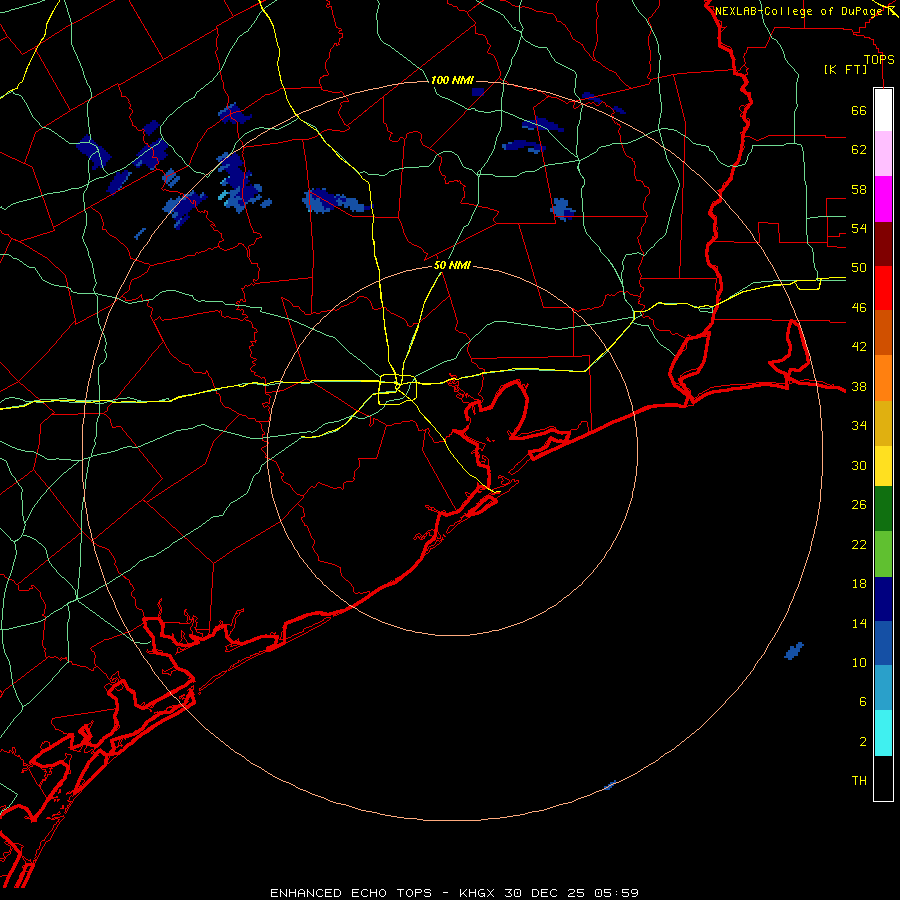Click the yellow Houston highway loop at radar center
900x900 pixels.
tap(397, 389)
